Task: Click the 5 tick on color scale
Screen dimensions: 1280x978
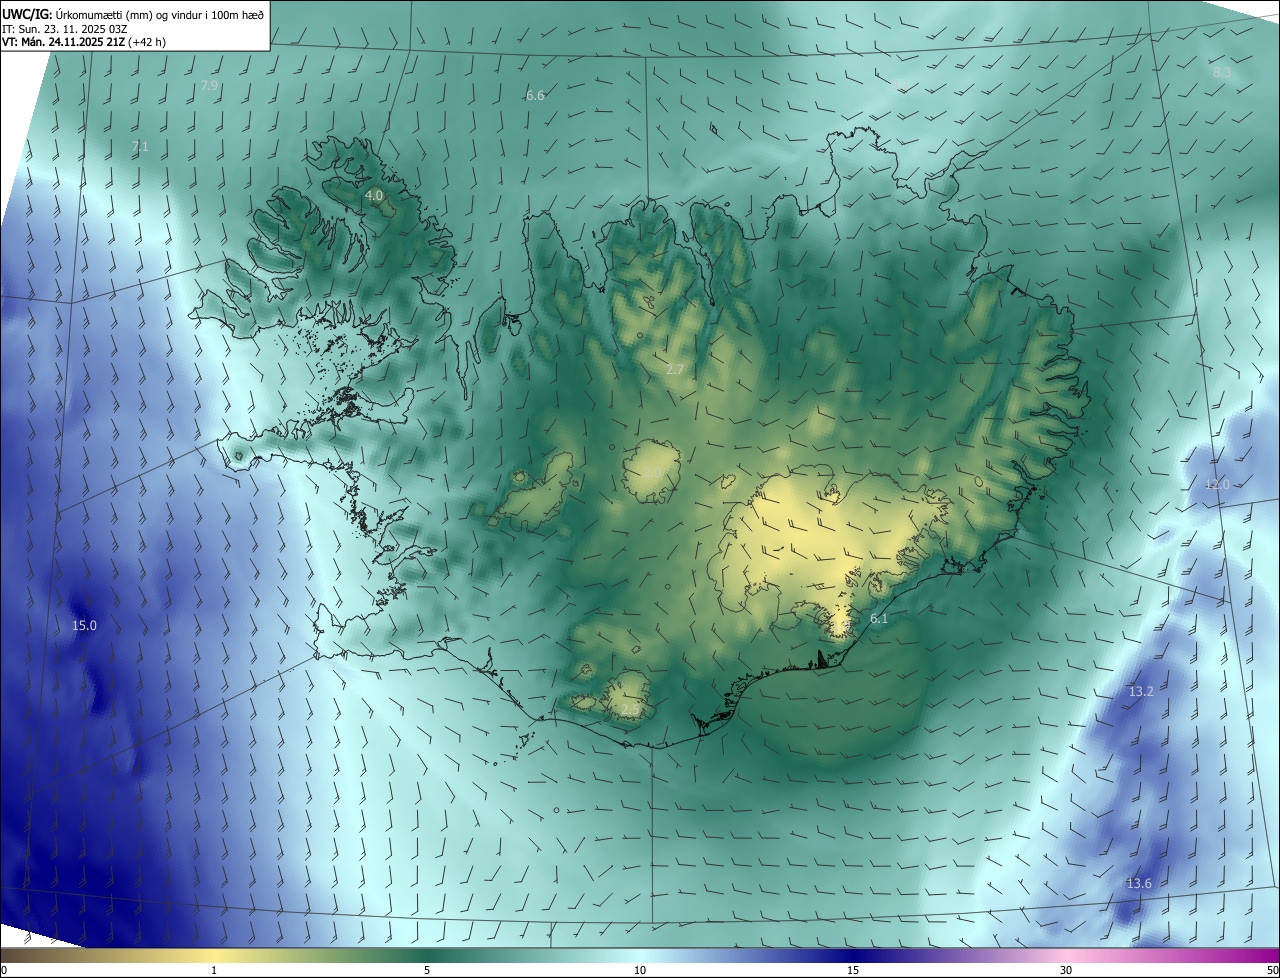Action: [427, 970]
